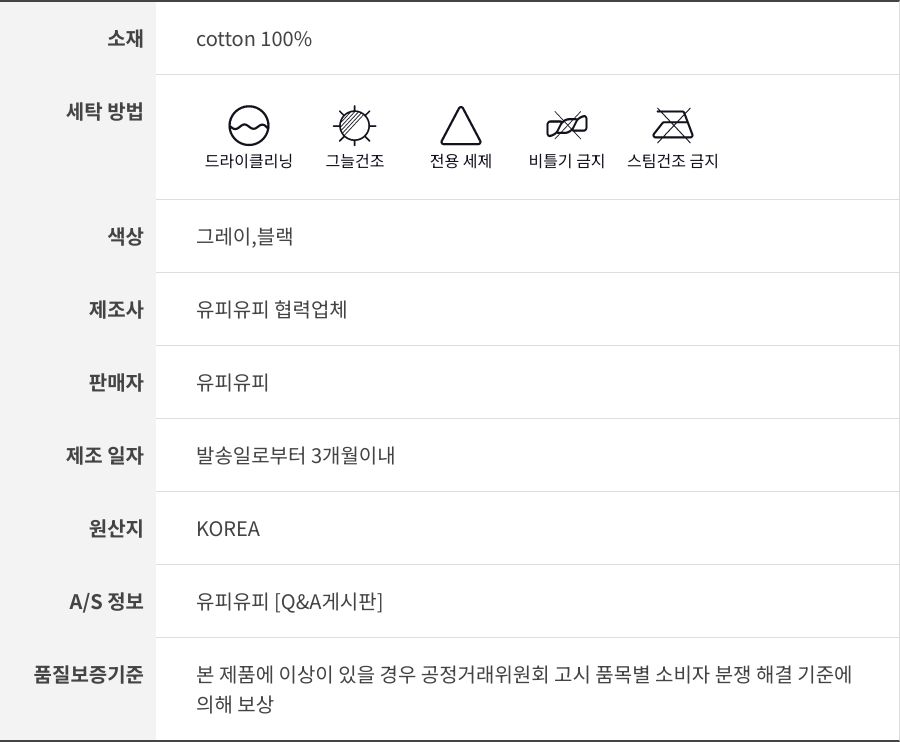
Task: Click the 그레이,블랙 color value
Action: coord(245,237)
